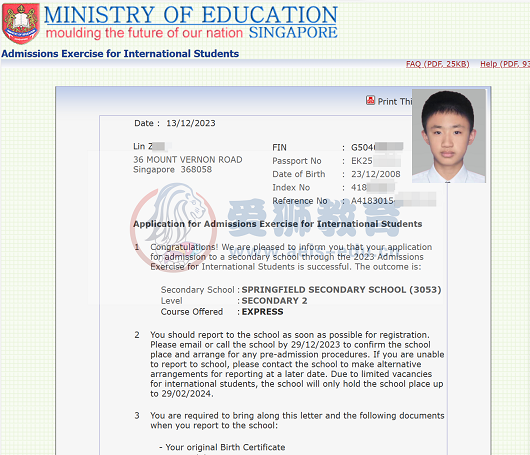This screenshot has height=455, width=530.
Task: Click the tagline 'moulding the future of our nation'
Action: 144,33
